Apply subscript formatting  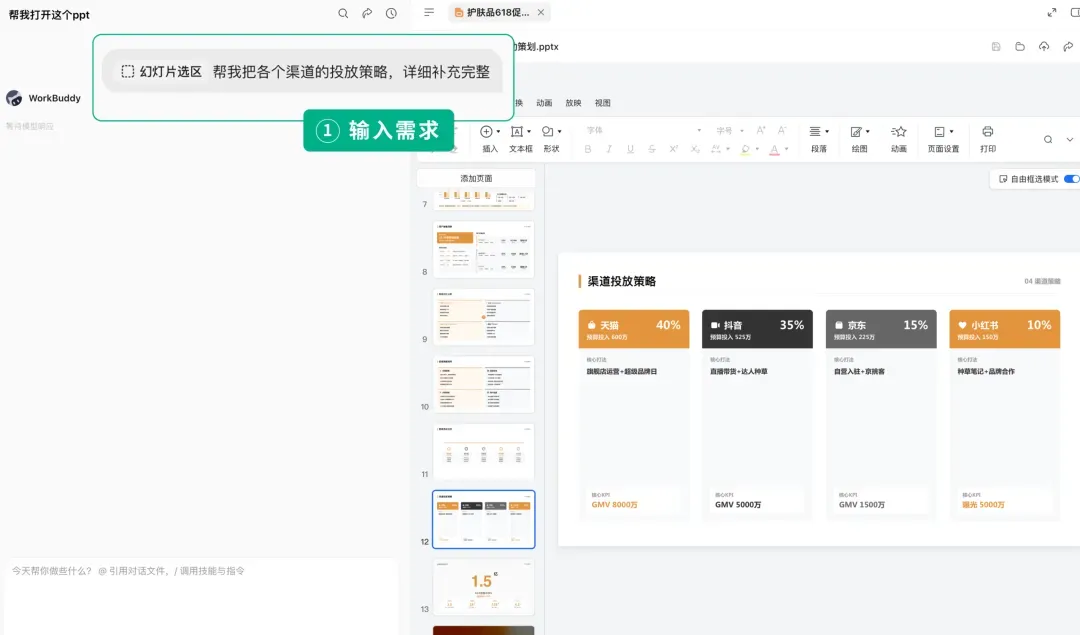point(695,149)
